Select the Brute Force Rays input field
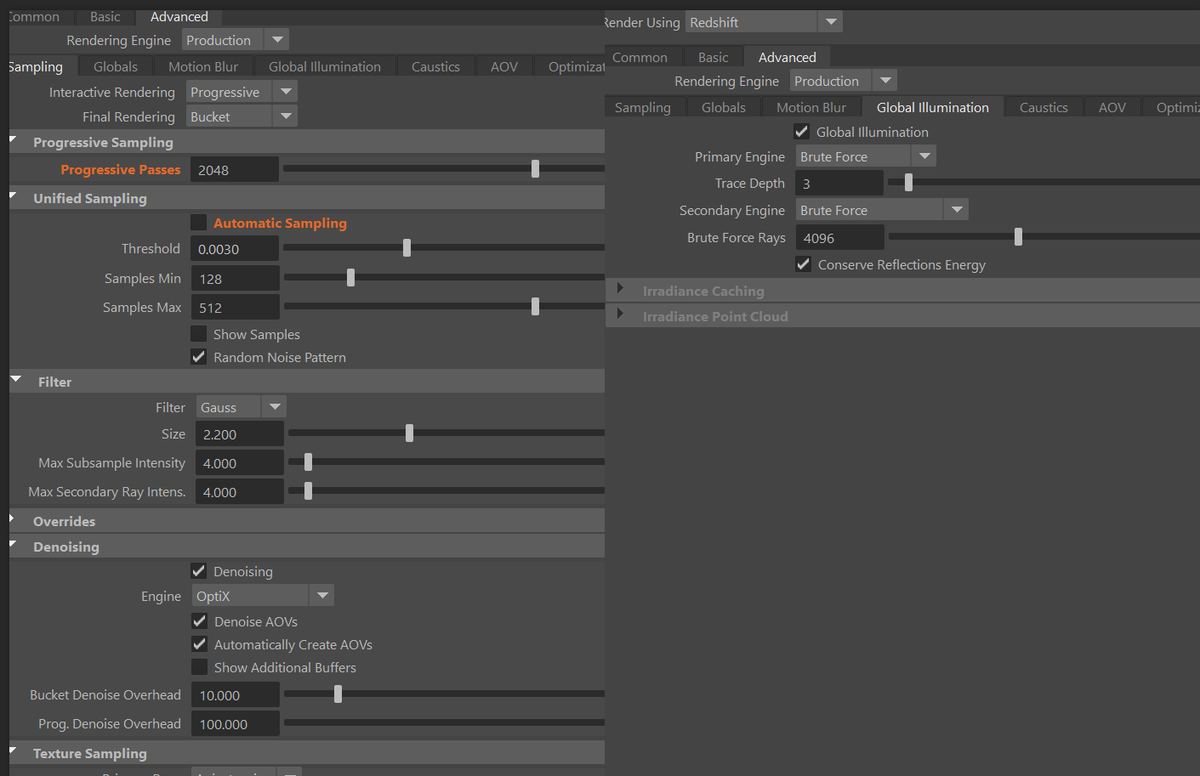The image size is (1200, 776). click(840, 238)
